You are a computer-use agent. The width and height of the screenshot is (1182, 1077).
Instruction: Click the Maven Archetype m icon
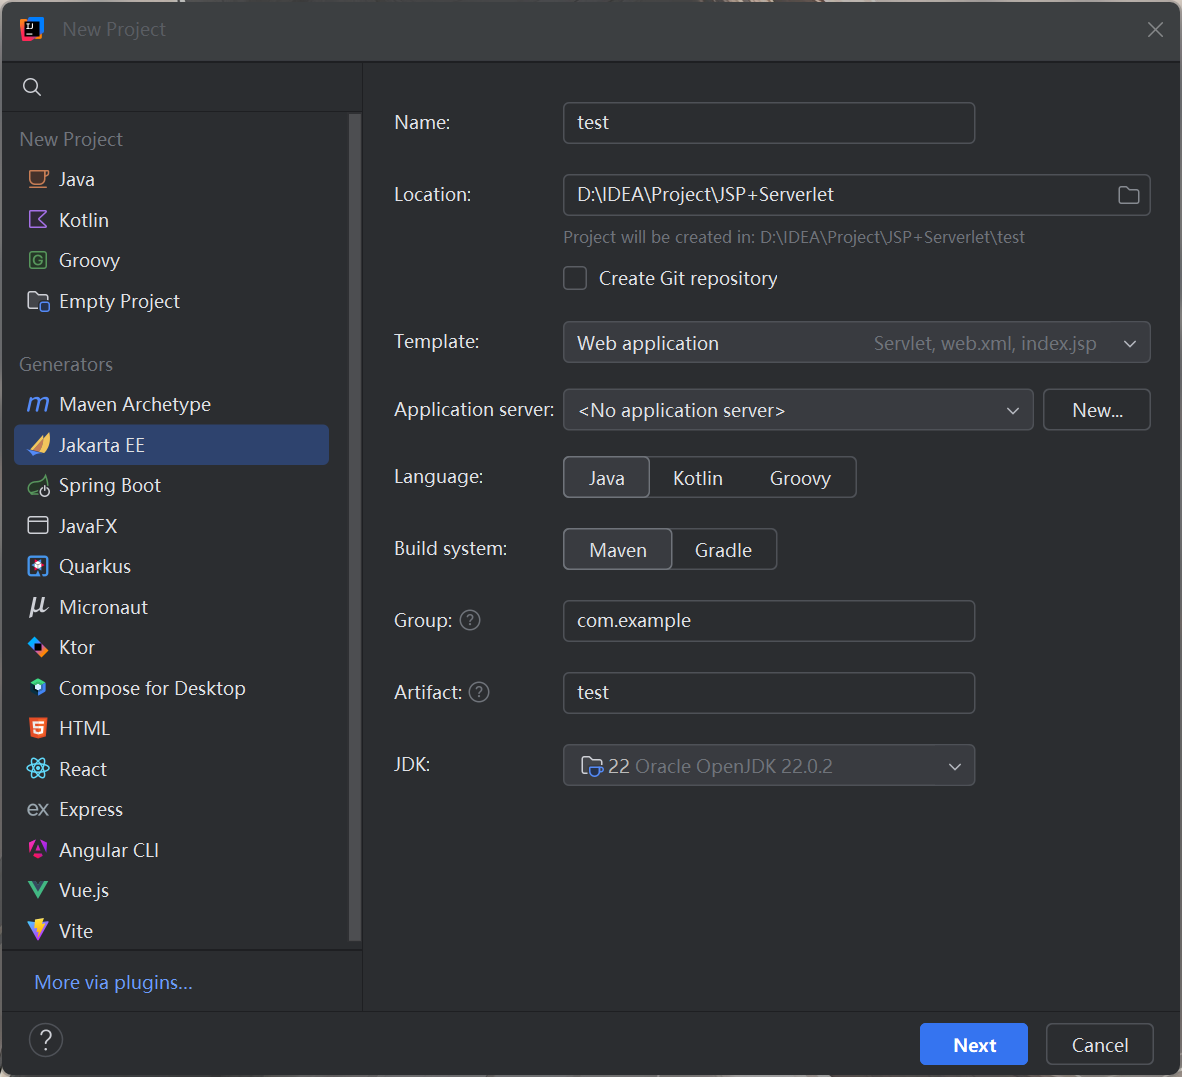(38, 404)
